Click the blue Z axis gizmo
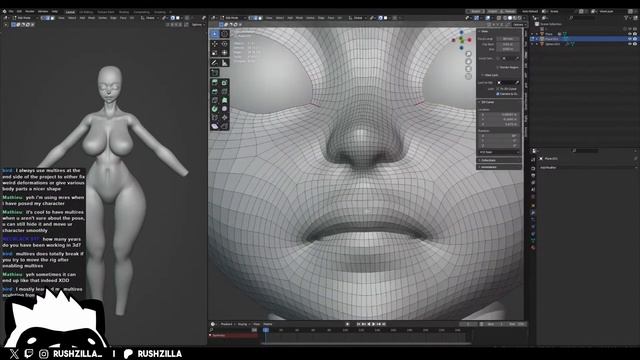The image size is (640, 360). coord(462,32)
